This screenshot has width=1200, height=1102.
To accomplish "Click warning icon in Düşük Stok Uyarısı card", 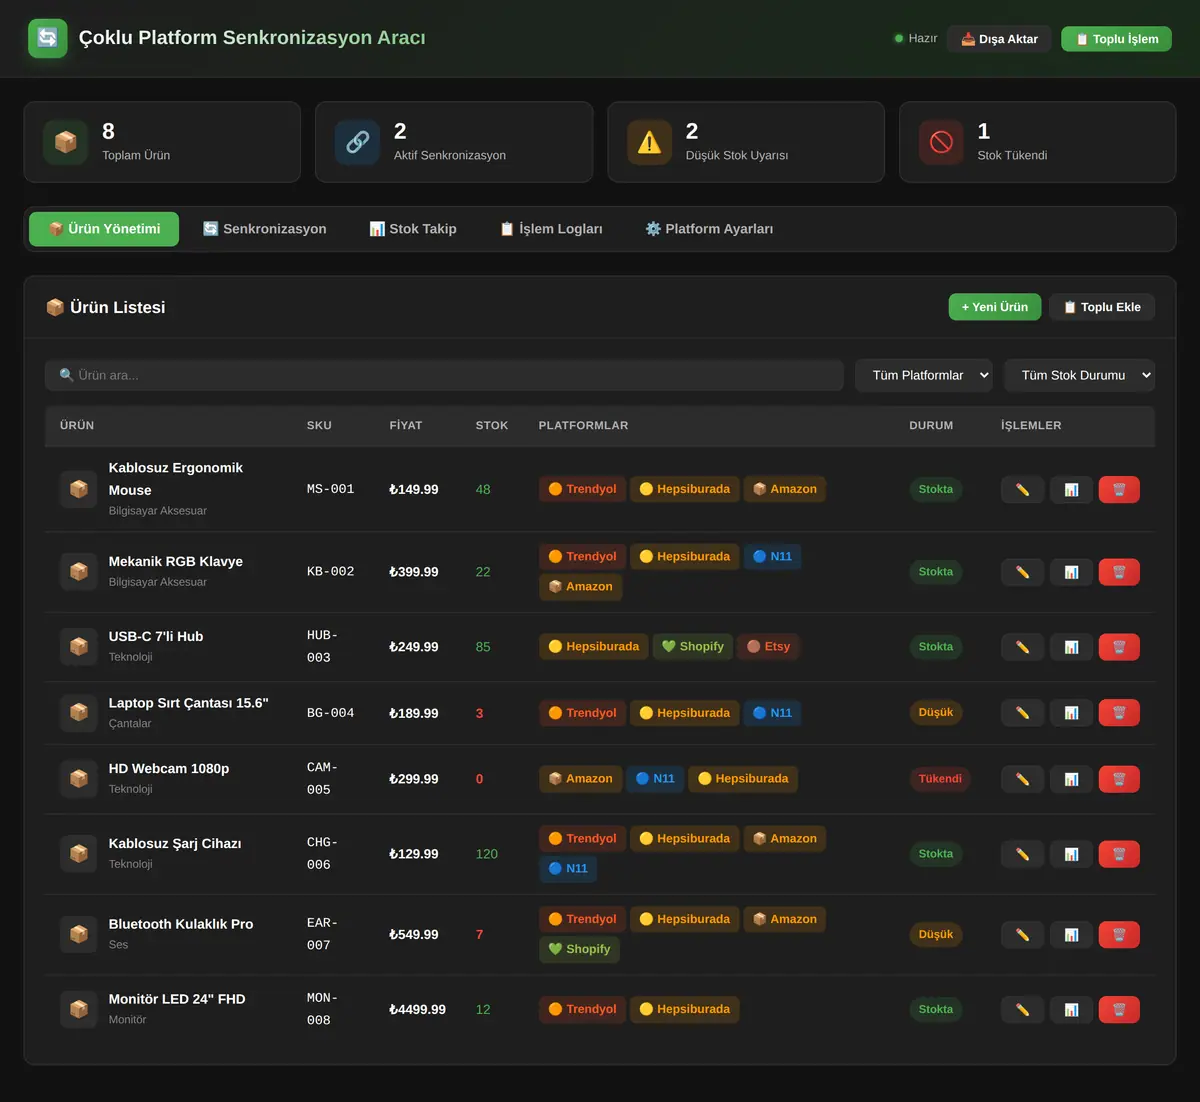I will 649,142.
